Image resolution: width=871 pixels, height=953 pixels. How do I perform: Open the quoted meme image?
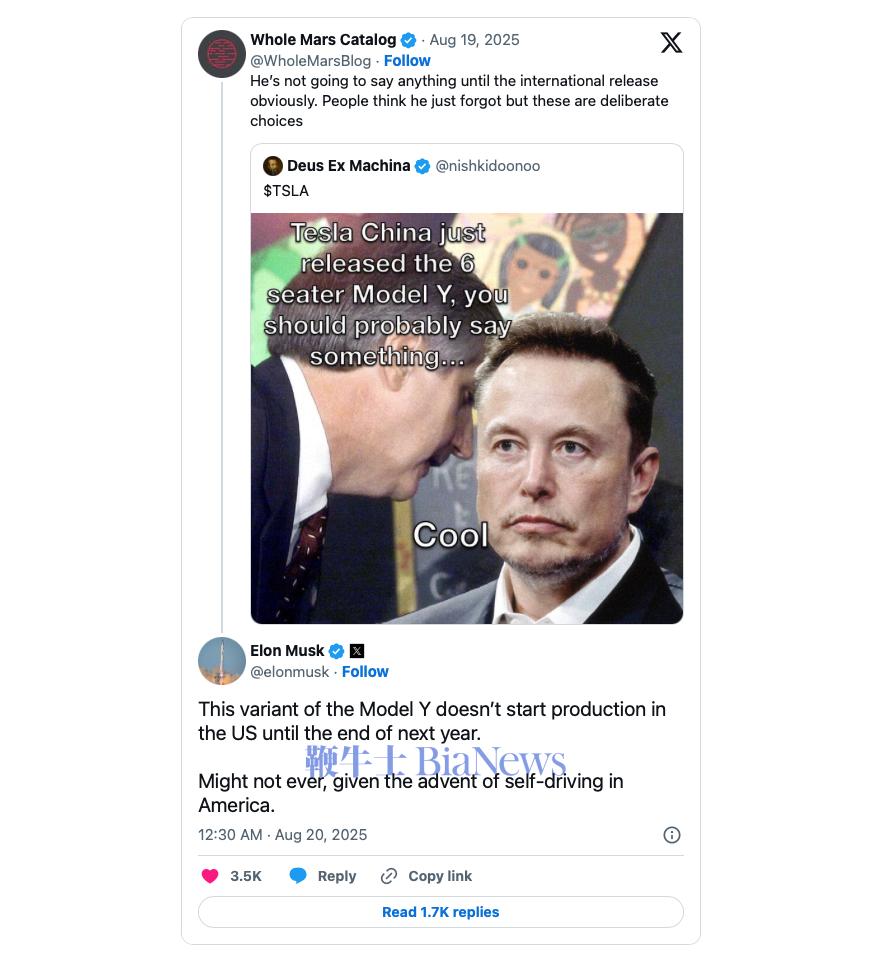[x=467, y=418]
